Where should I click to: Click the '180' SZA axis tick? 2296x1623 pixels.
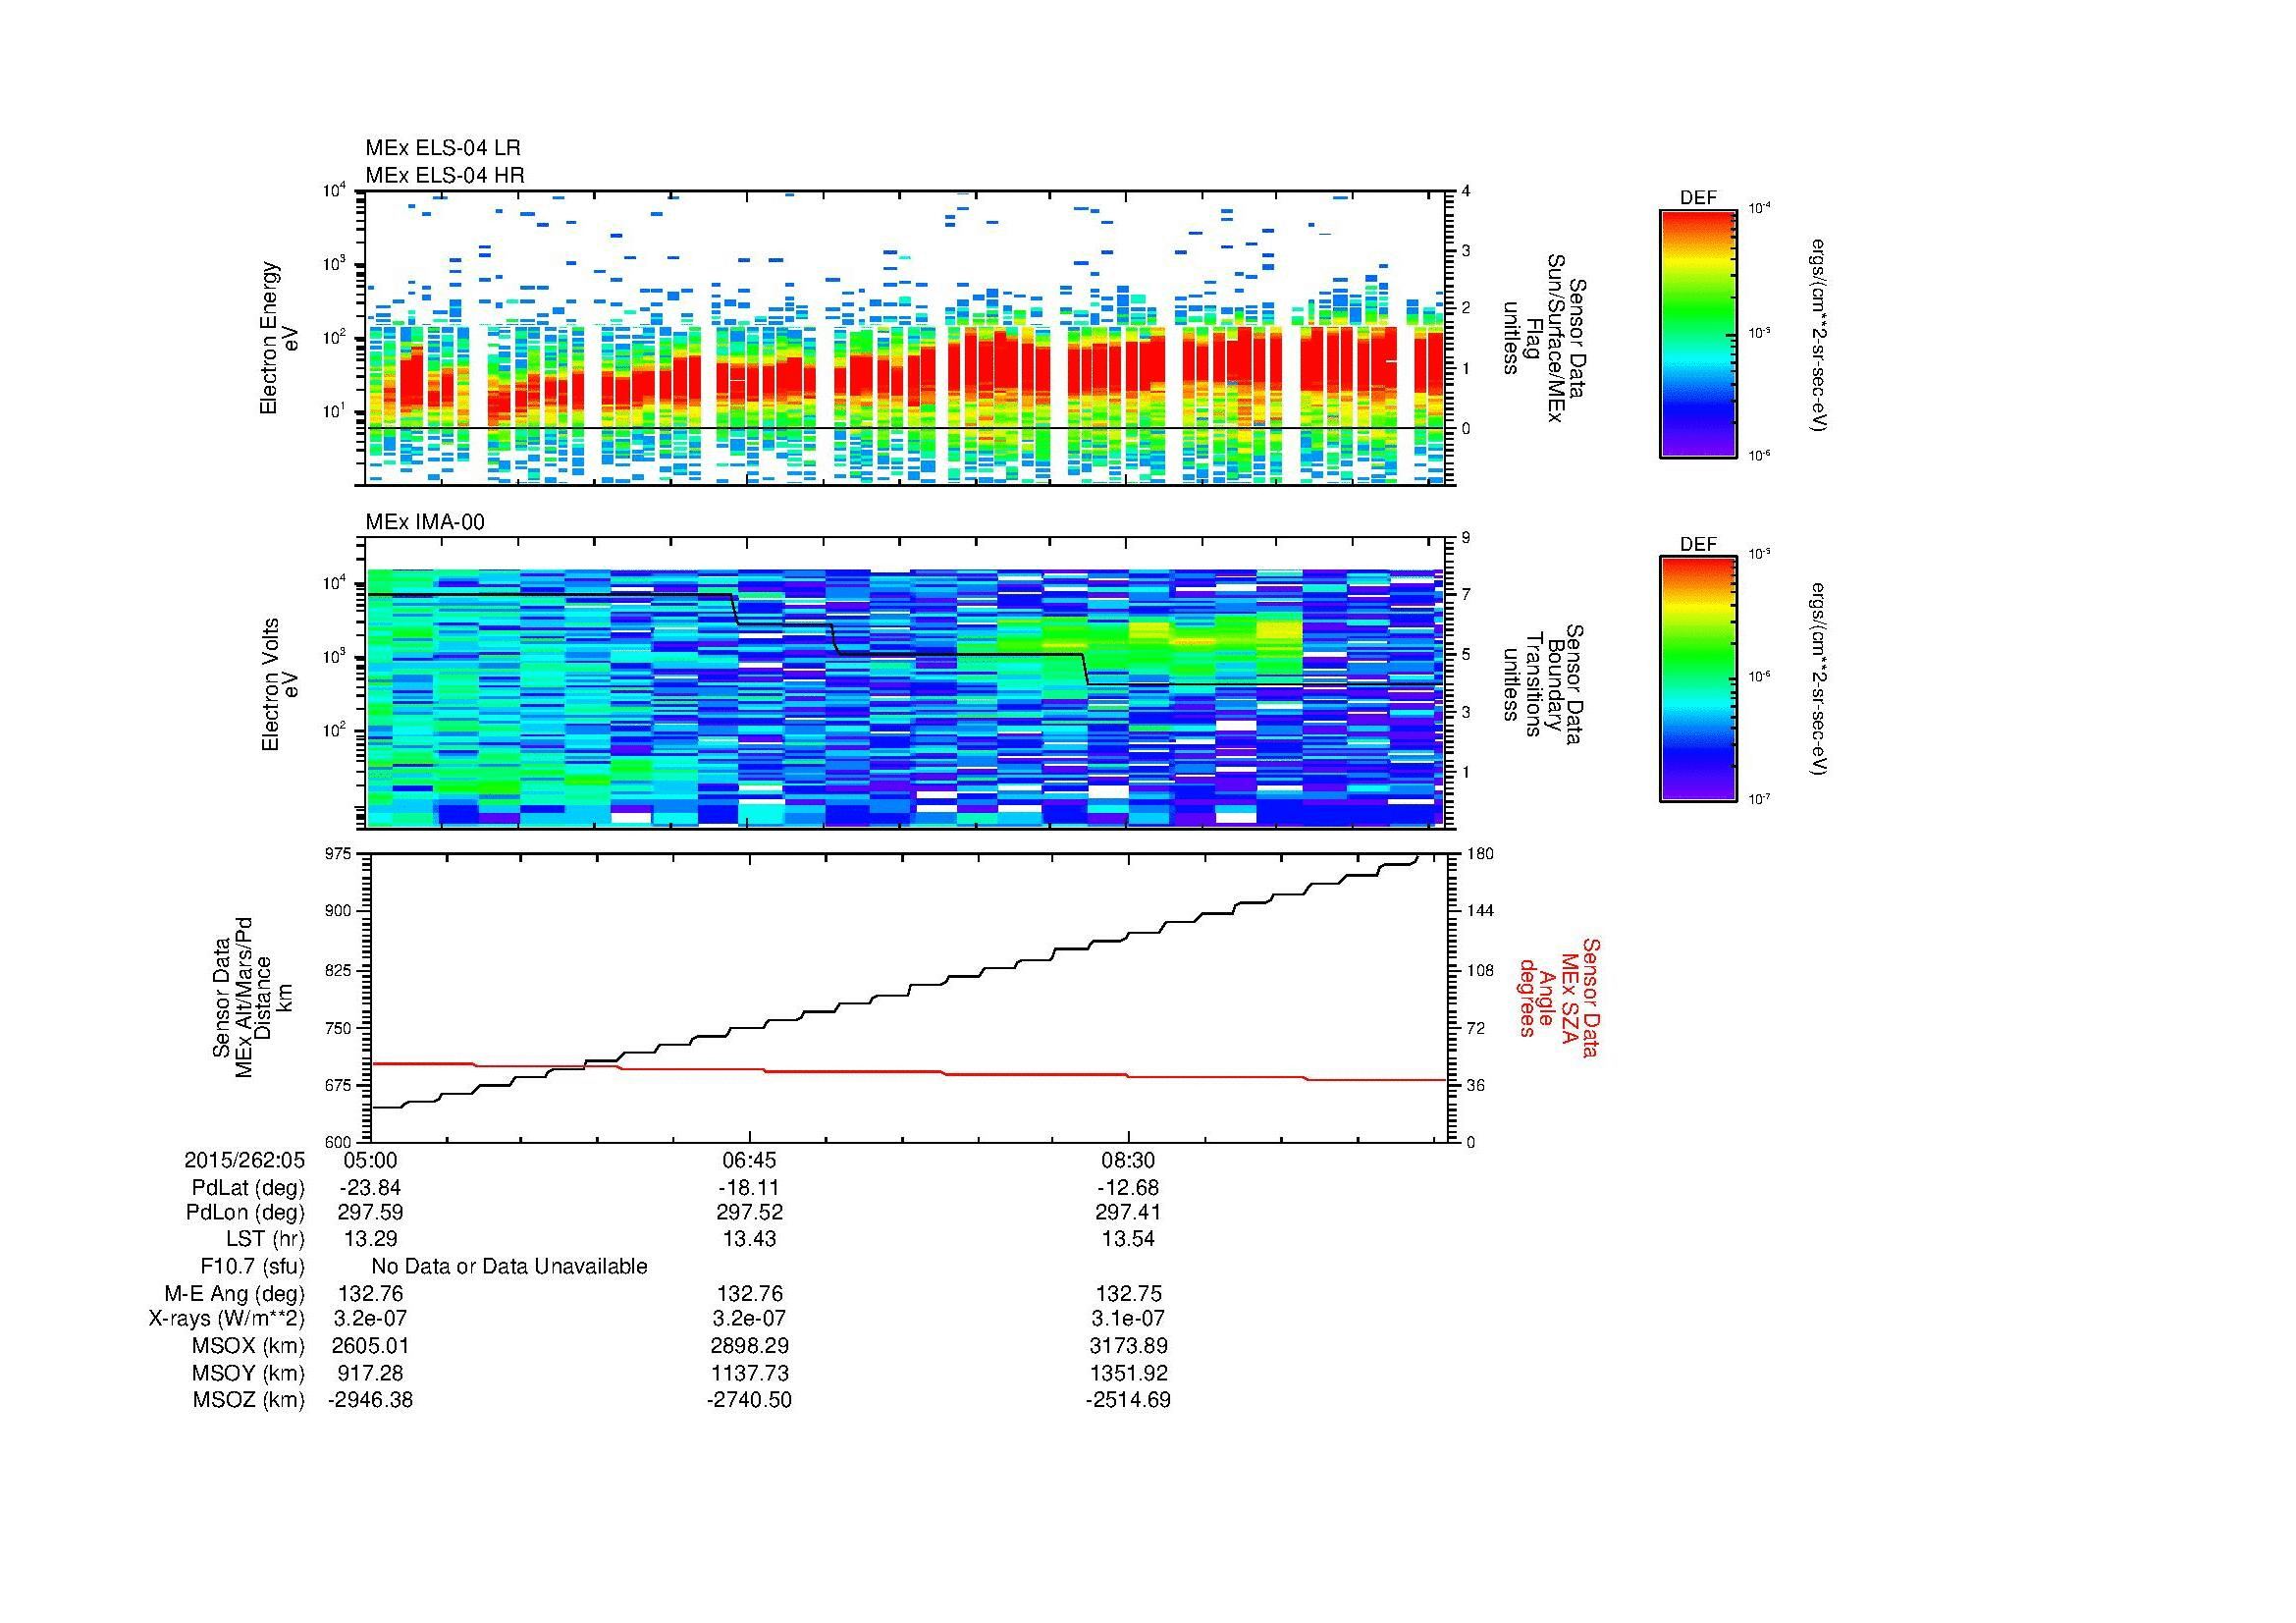pos(1479,853)
